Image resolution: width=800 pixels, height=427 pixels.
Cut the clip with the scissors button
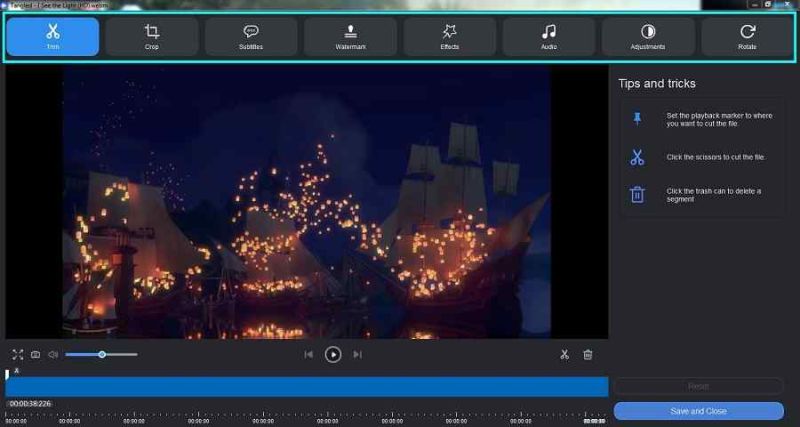point(565,354)
